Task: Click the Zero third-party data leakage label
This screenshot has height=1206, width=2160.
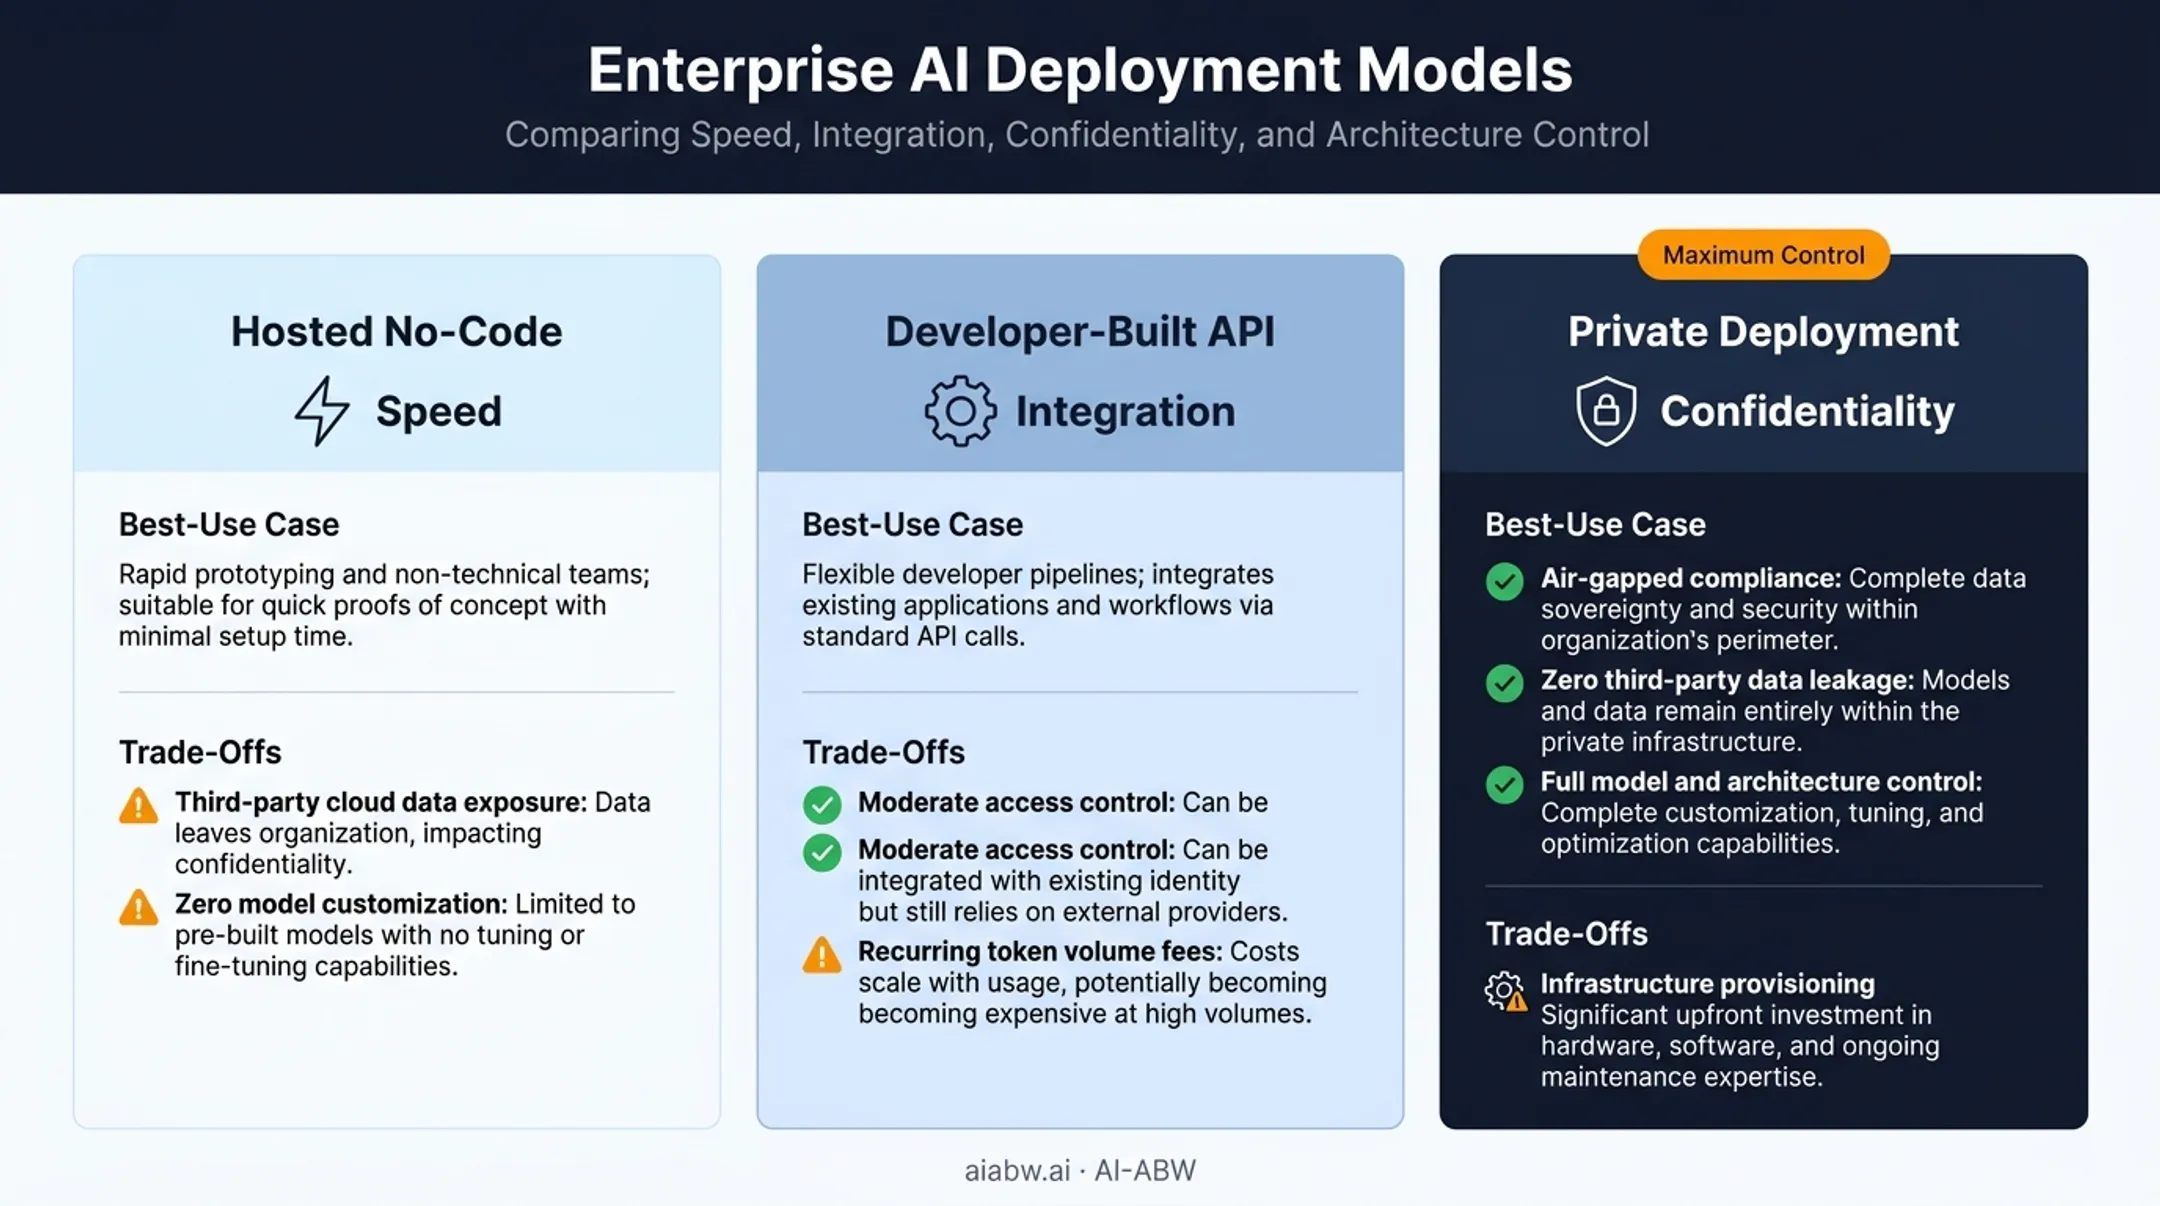Action: [x=1728, y=680]
